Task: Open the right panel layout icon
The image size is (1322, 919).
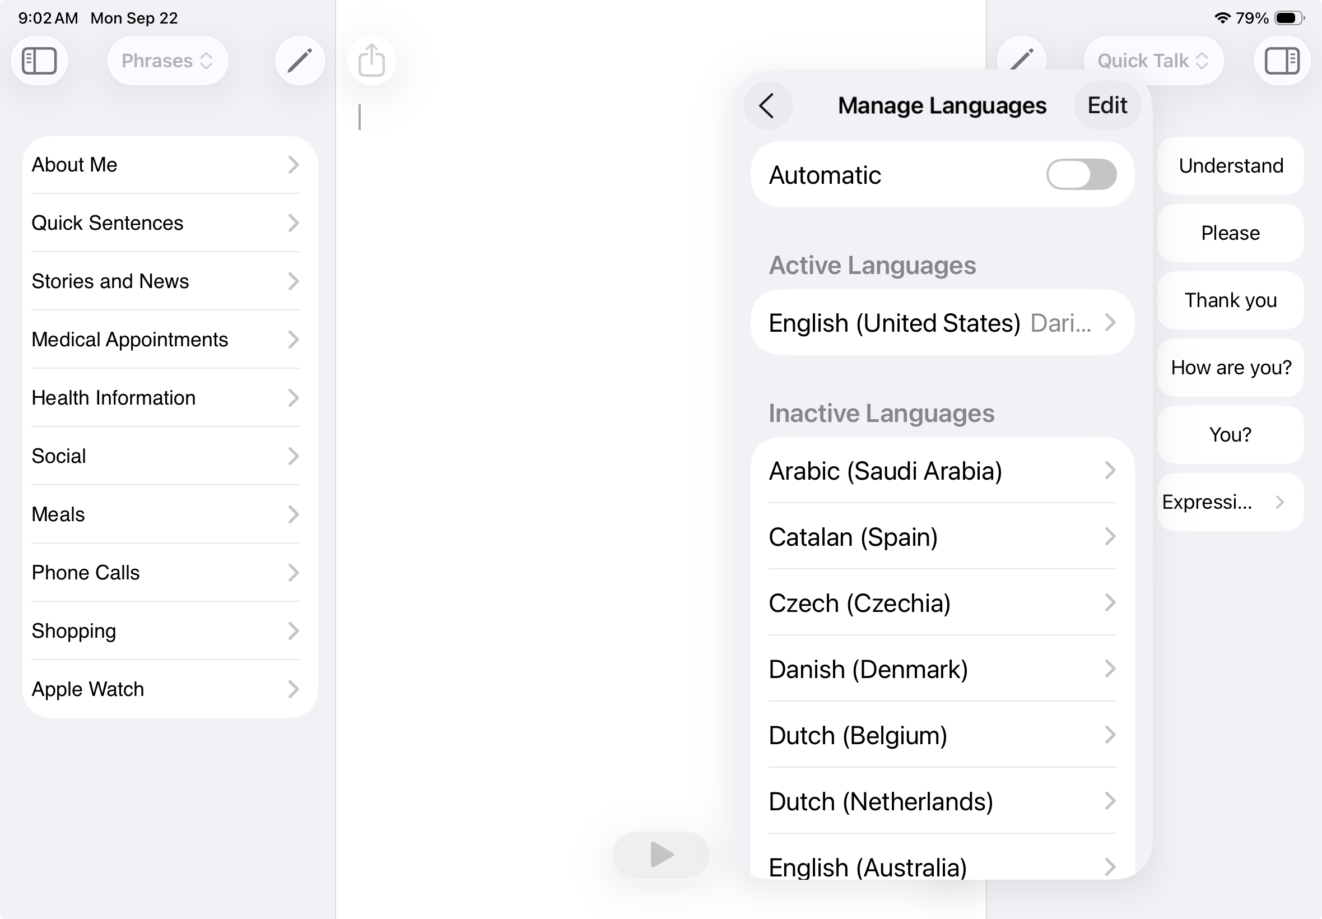Action: click(1282, 61)
